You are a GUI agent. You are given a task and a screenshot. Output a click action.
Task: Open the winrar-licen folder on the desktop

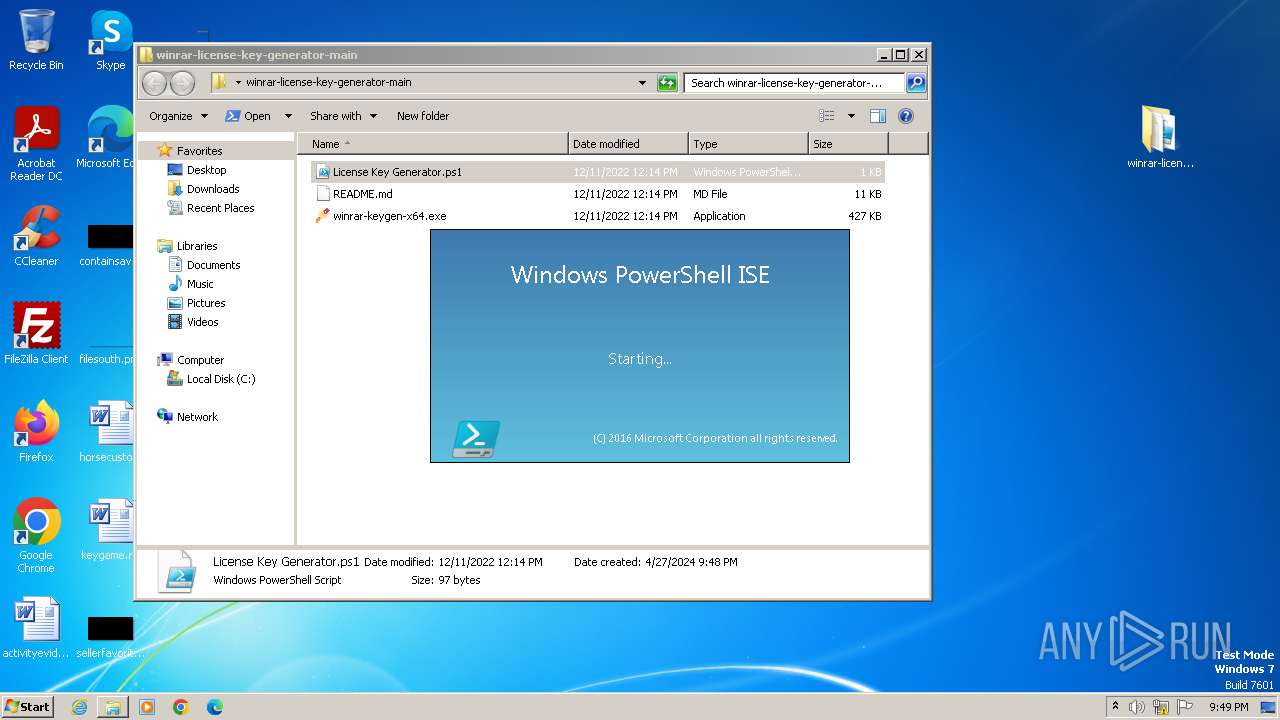1160,138
